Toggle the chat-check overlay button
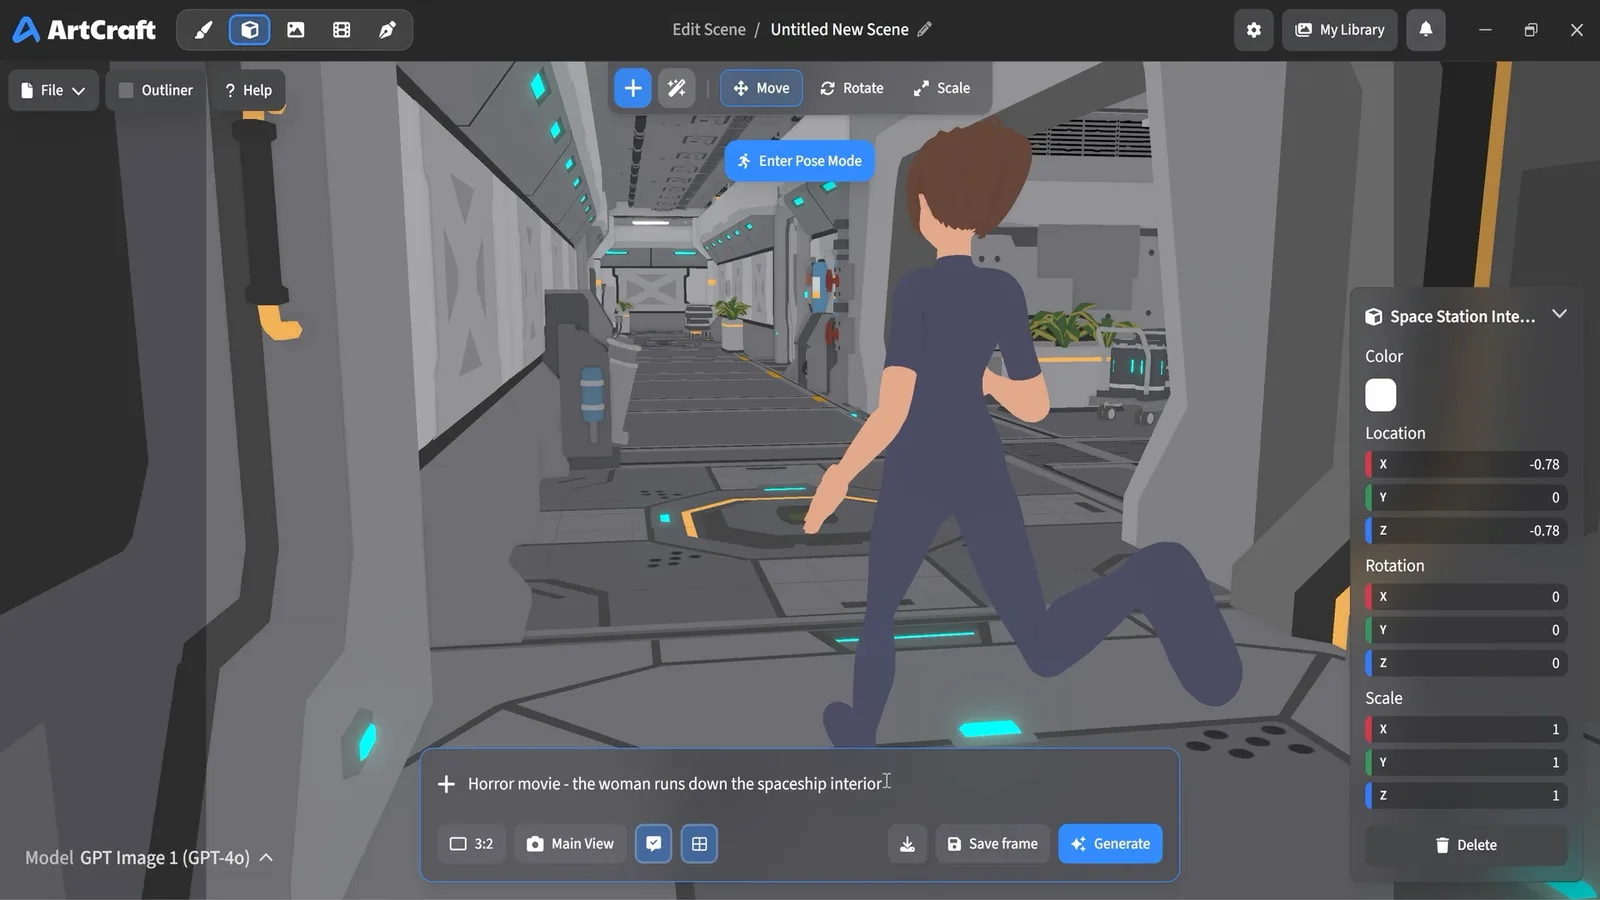The image size is (1600, 900). pyautogui.click(x=654, y=844)
